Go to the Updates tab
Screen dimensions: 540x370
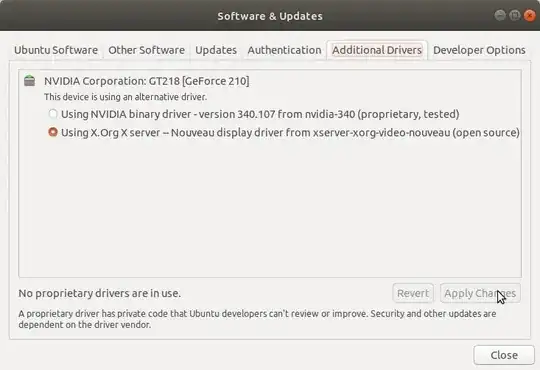click(x=216, y=50)
